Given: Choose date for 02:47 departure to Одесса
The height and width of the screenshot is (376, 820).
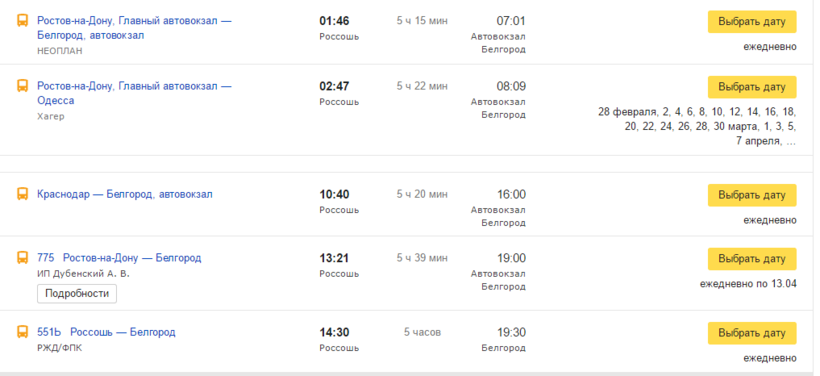Looking at the screenshot, I should pyautogui.click(x=752, y=87).
